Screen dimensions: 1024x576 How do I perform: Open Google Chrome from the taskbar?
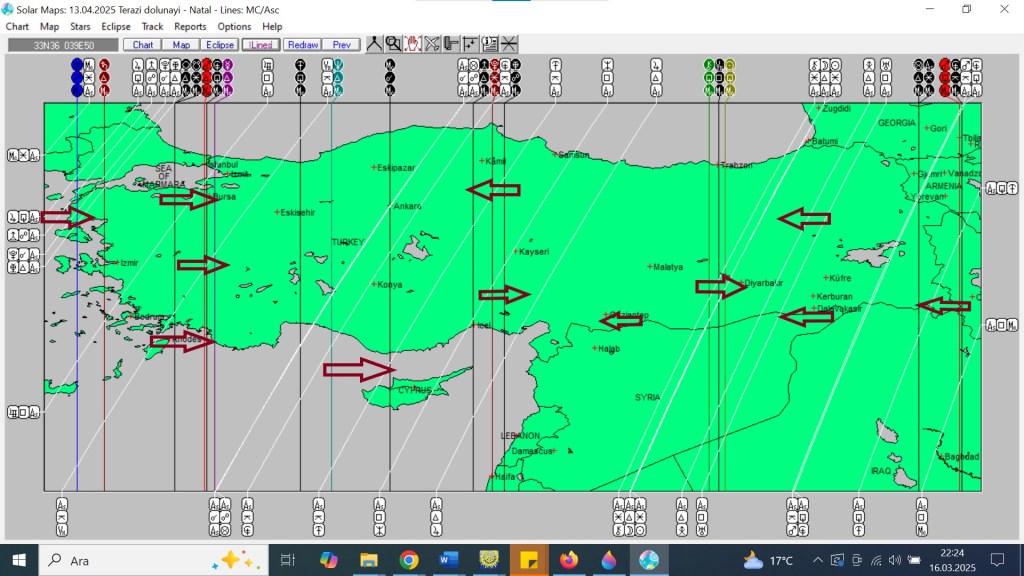[x=408, y=560]
